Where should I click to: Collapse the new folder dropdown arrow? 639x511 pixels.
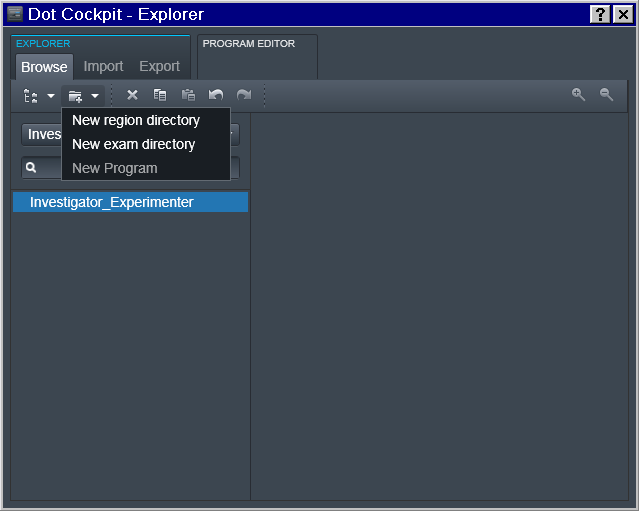click(x=95, y=96)
